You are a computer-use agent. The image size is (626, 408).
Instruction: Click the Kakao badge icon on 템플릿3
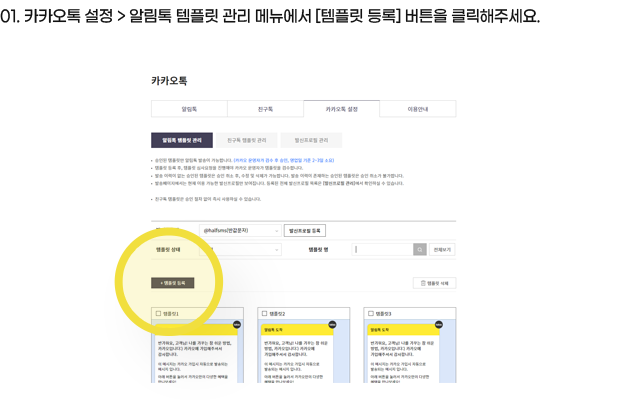pos(439,325)
